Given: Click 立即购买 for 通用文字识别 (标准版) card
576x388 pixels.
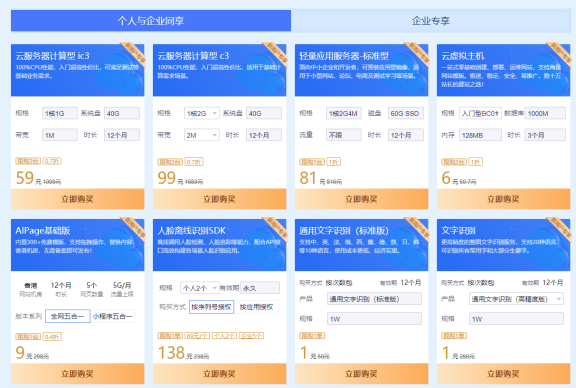Looking at the screenshot, I should tap(361, 374).
